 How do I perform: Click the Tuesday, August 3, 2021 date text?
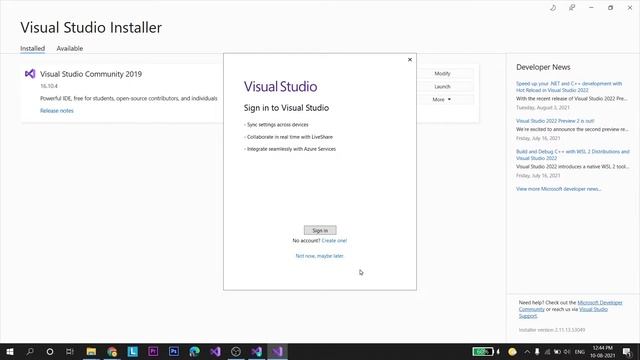pyautogui.click(x=542, y=107)
